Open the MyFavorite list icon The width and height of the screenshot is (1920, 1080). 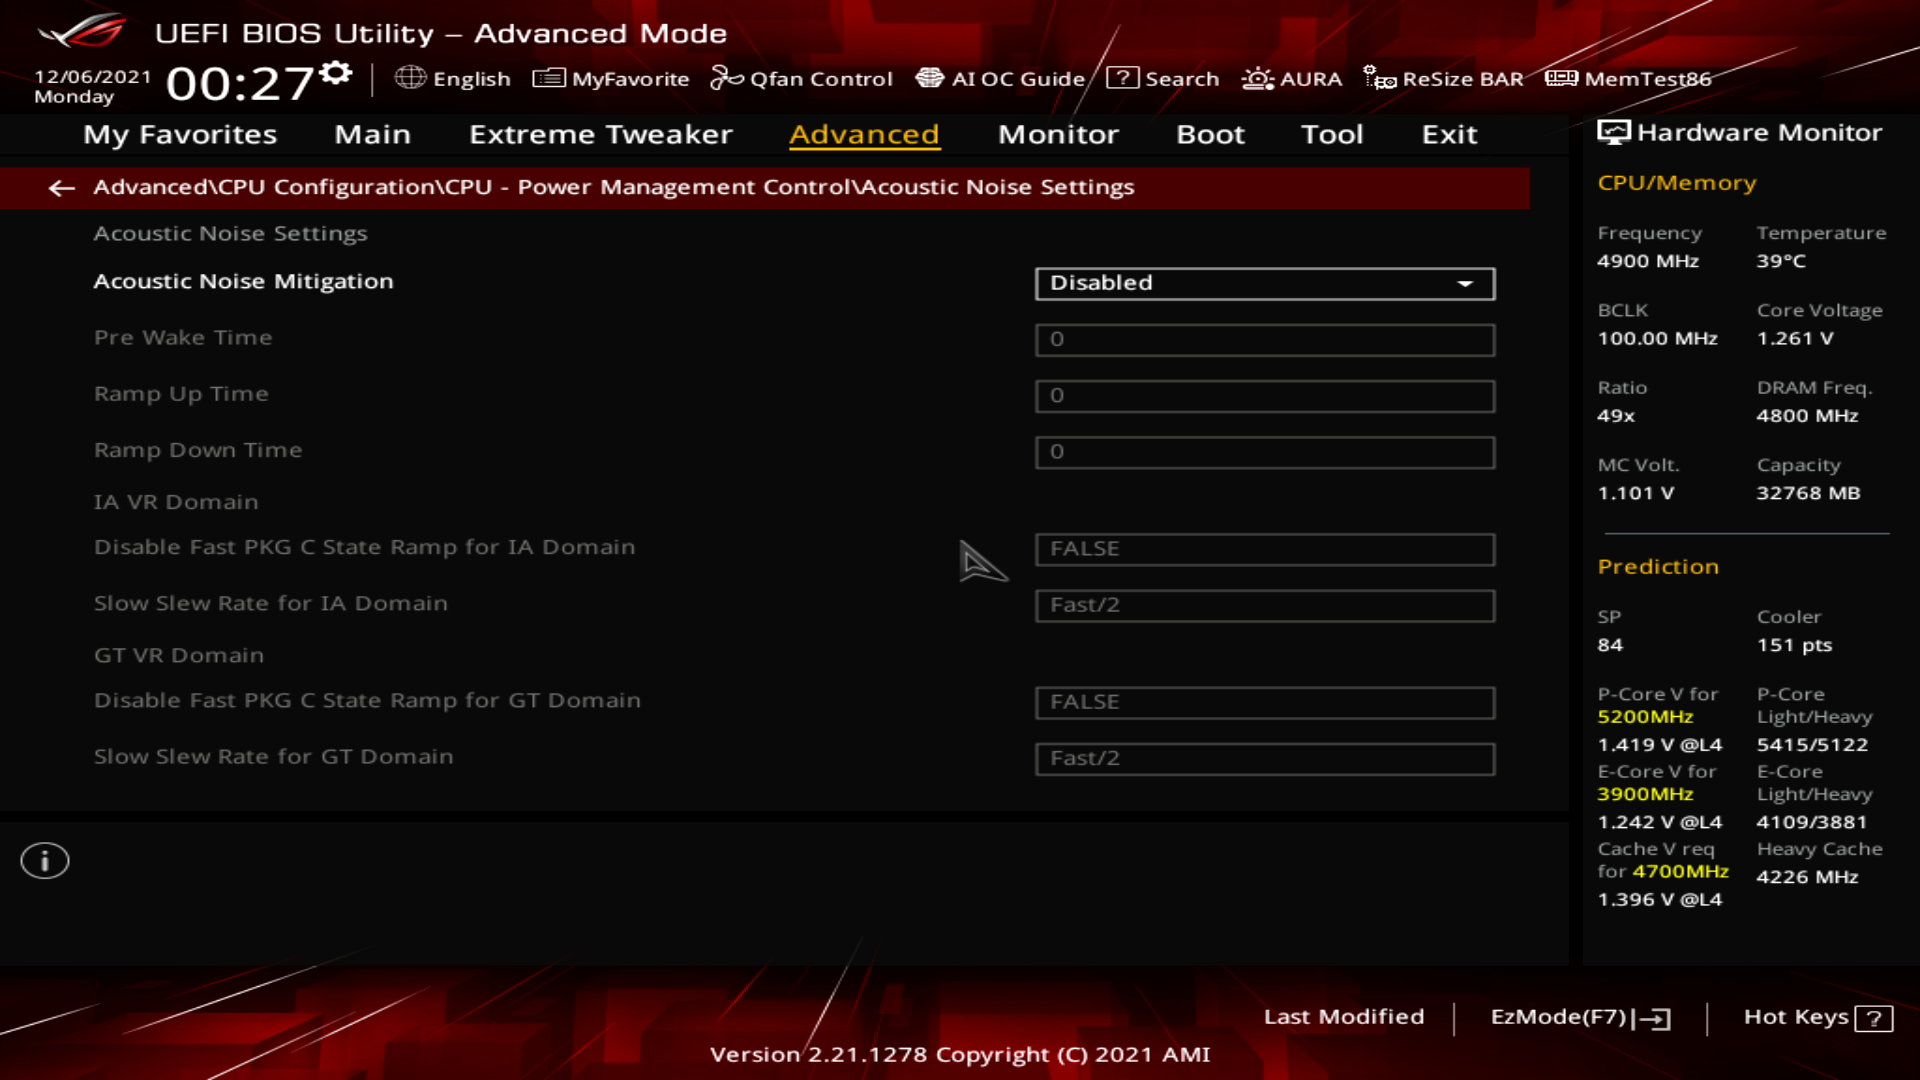tap(548, 78)
